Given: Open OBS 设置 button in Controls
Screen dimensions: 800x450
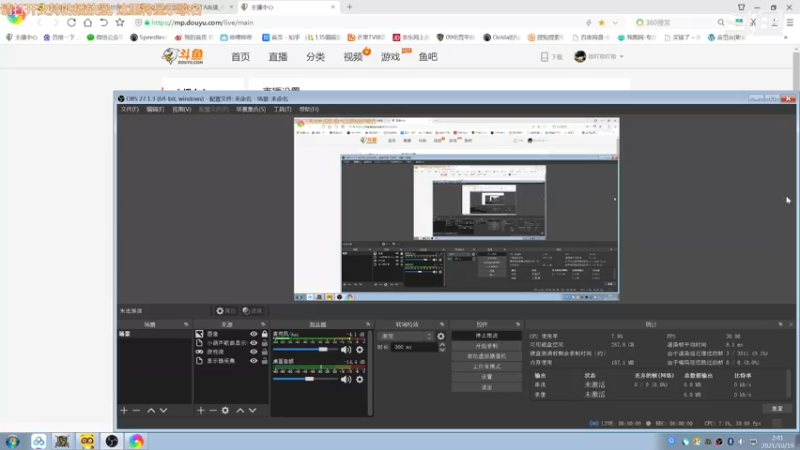Looking at the screenshot, I should 486,377.
